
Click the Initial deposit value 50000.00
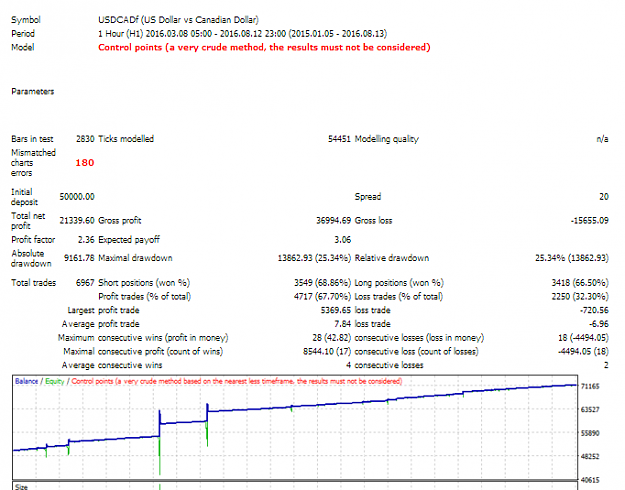click(77, 197)
